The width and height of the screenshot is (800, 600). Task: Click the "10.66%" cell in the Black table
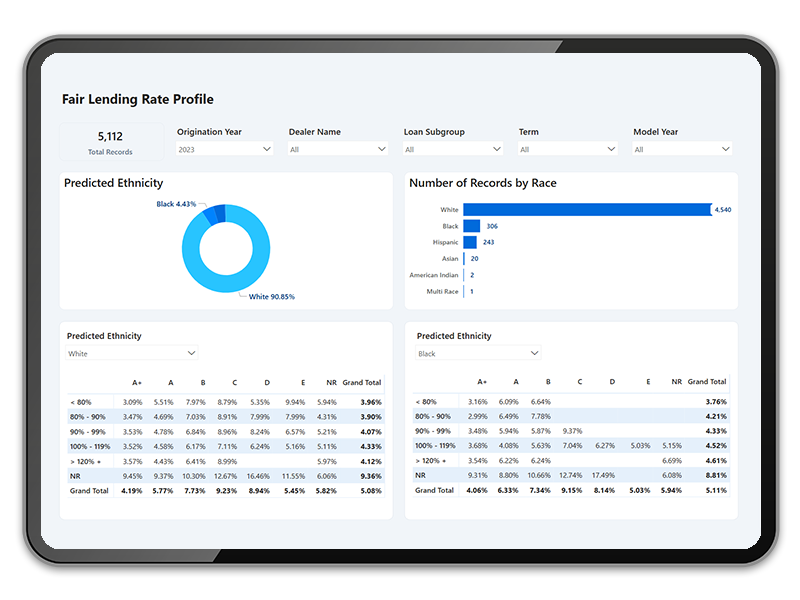click(539, 475)
